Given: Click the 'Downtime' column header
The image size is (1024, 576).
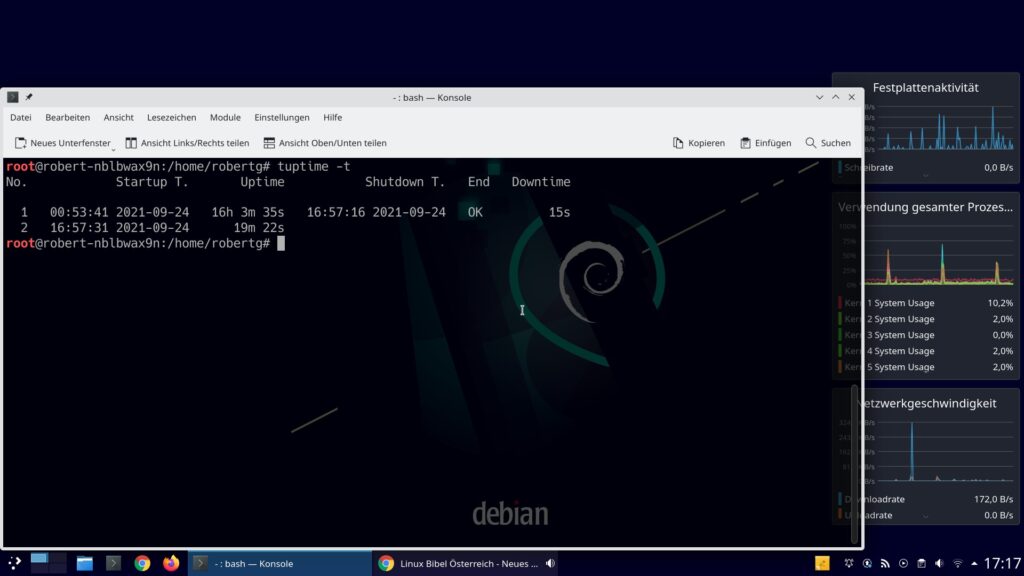Looking at the screenshot, I should (x=541, y=182).
